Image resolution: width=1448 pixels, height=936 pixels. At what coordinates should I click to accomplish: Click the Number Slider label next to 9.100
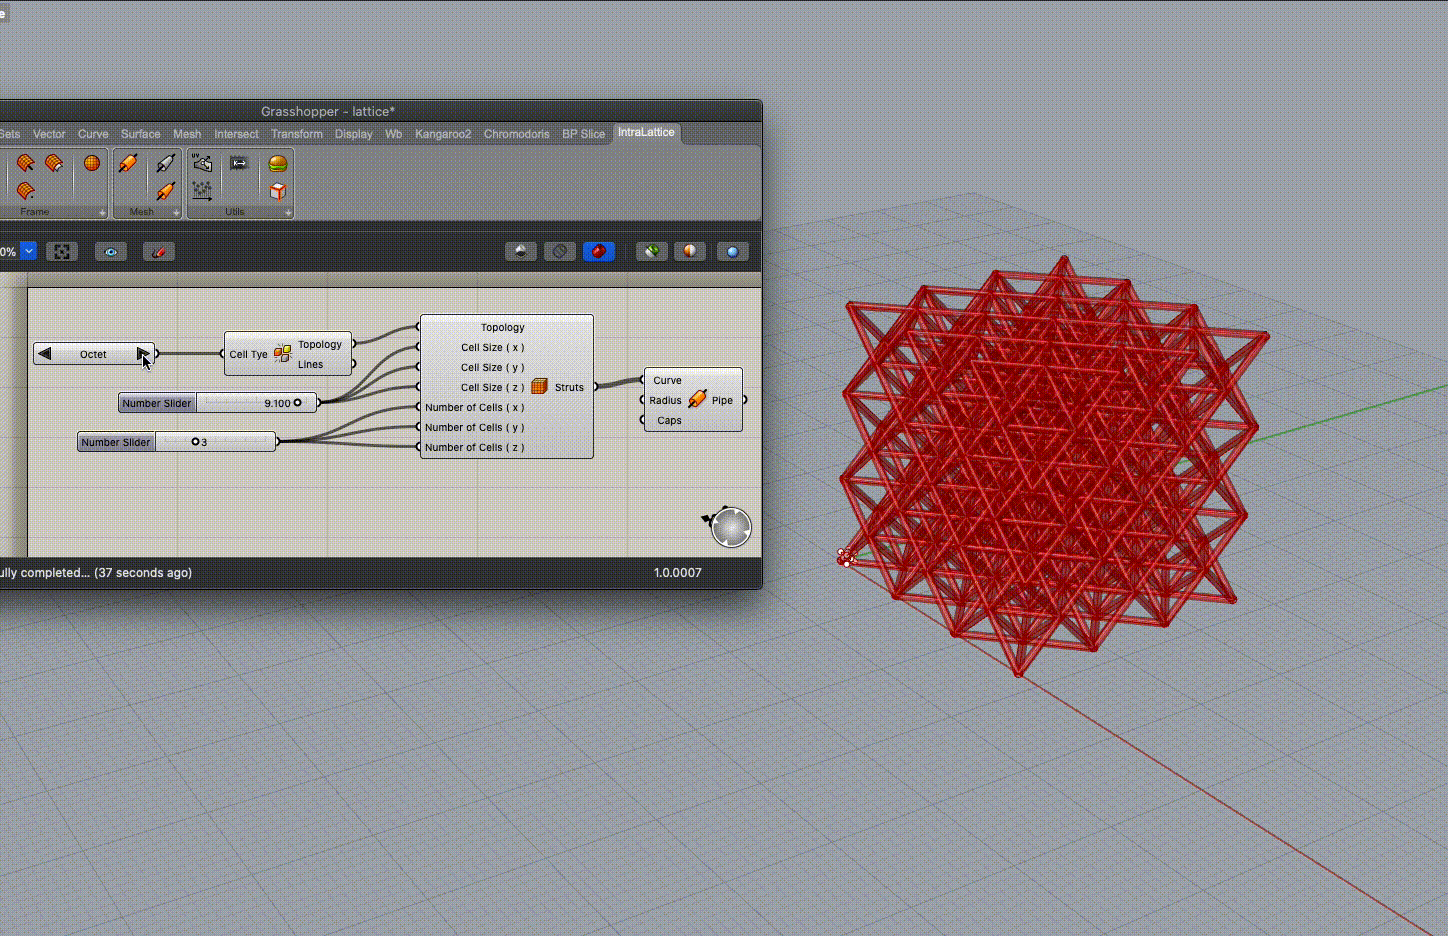pyautogui.click(x=157, y=403)
